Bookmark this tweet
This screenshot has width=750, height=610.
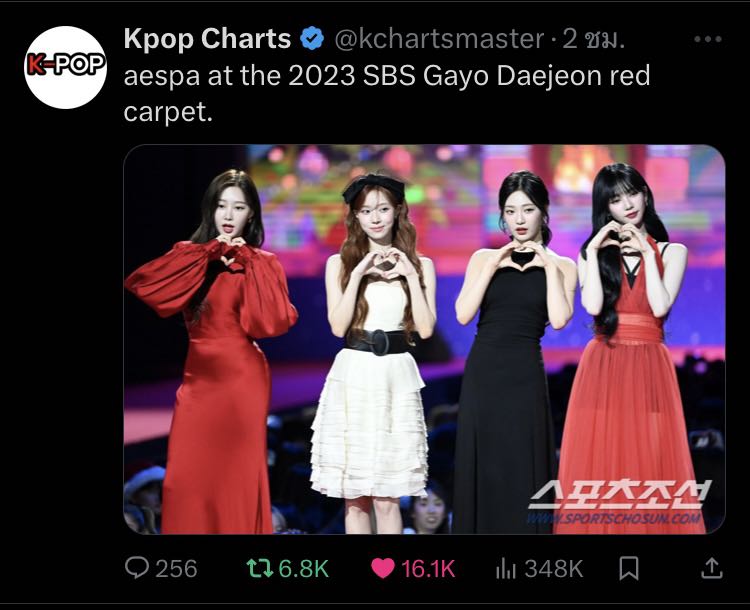click(x=629, y=568)
